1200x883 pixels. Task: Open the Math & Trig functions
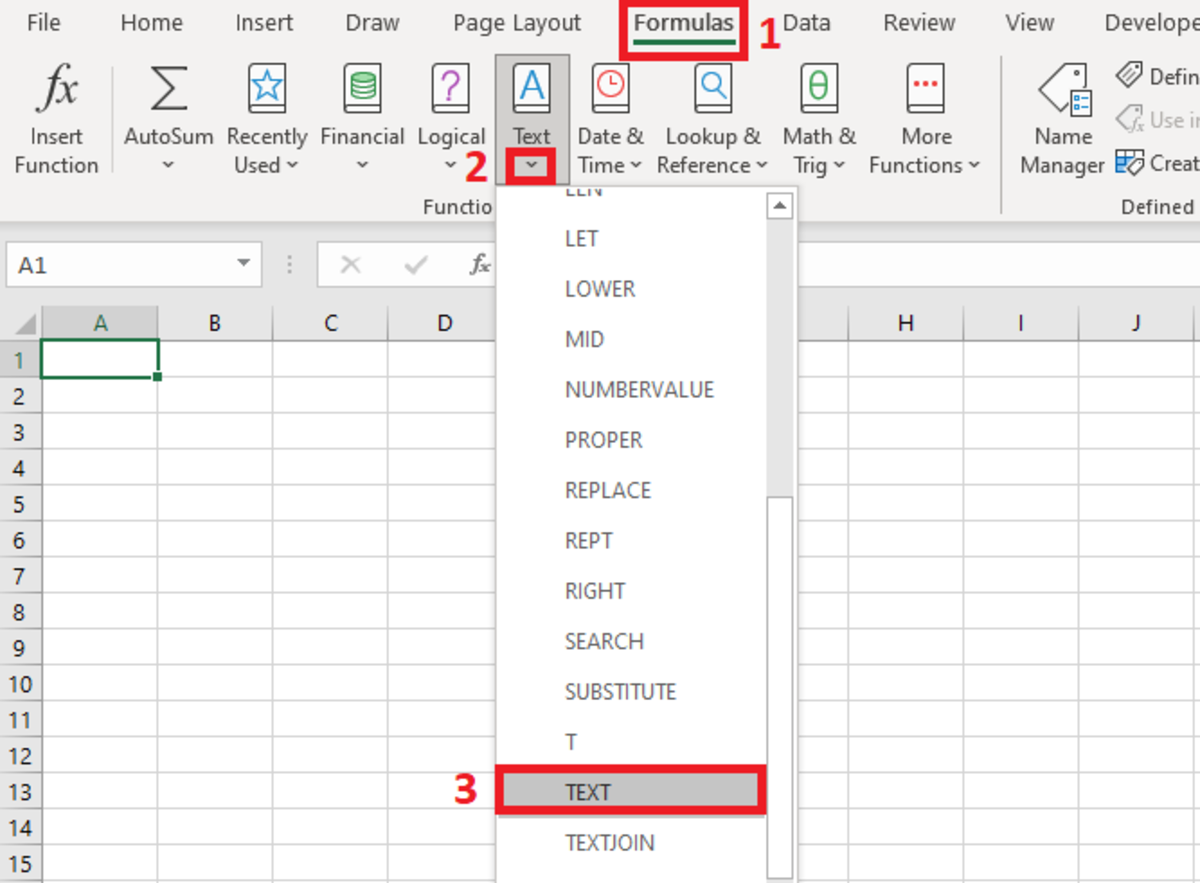pos(818,120)
